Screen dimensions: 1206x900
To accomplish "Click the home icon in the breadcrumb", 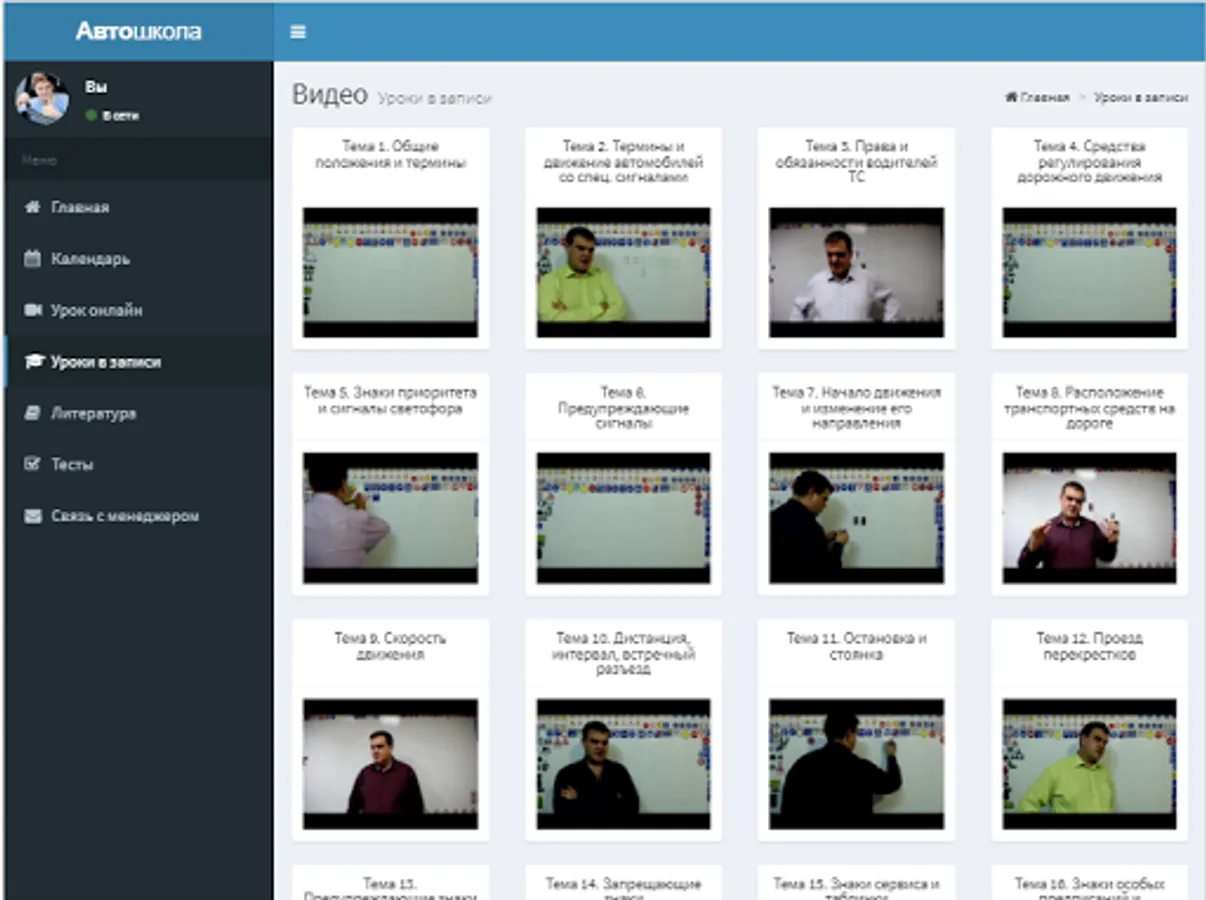I will [x=1011, y=98].
